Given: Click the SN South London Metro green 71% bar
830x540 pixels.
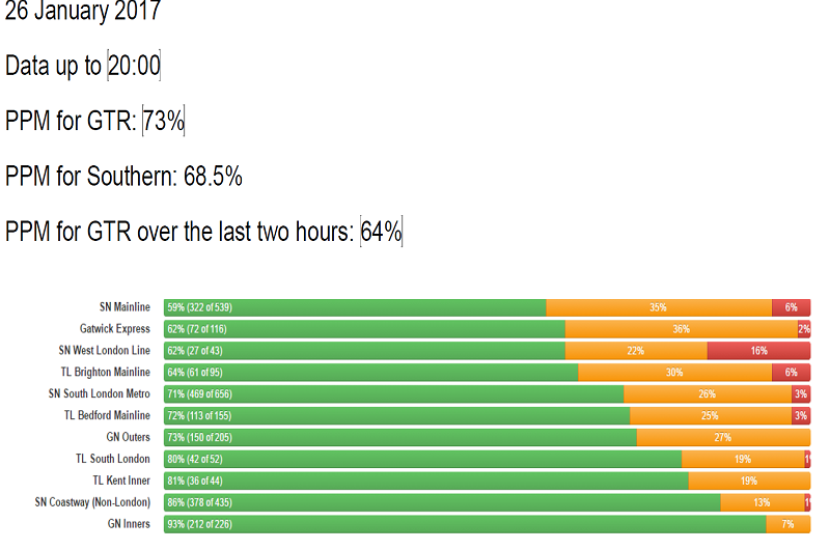Looking at the screenshot, I should tap(394, 394).
